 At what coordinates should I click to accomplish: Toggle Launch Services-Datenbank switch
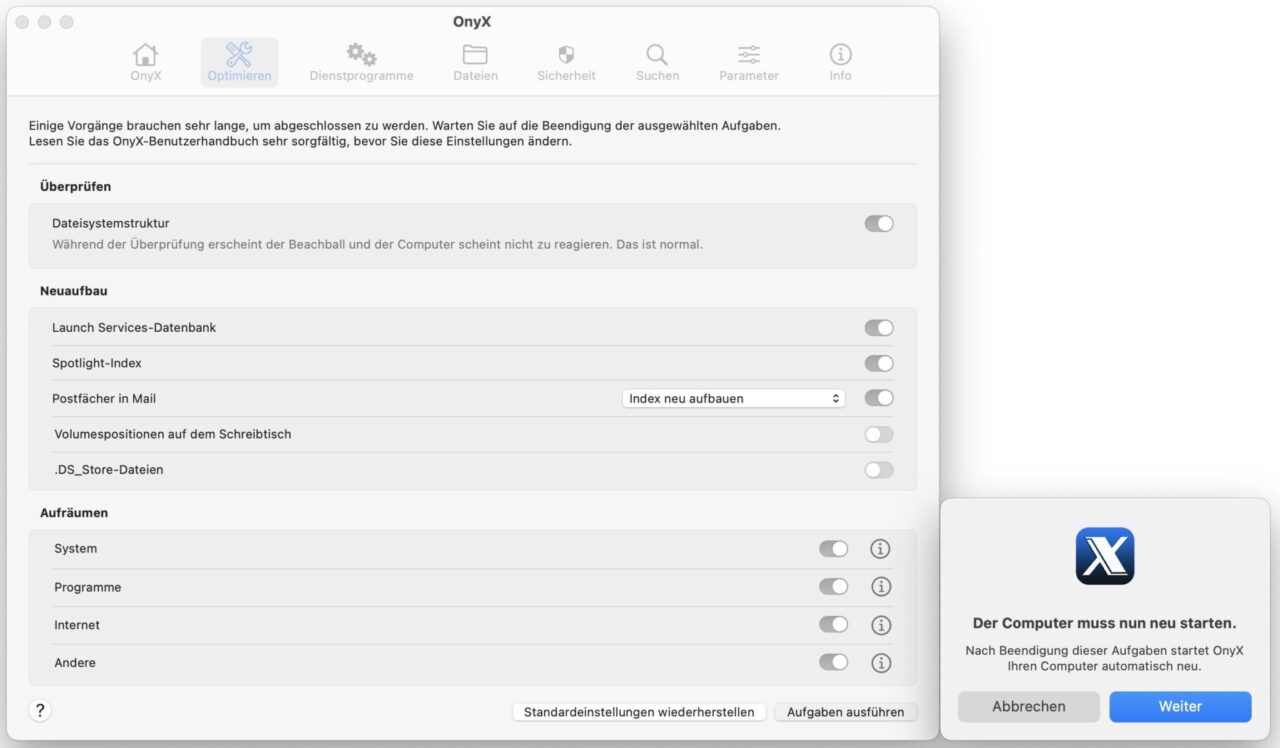[879, 328]
